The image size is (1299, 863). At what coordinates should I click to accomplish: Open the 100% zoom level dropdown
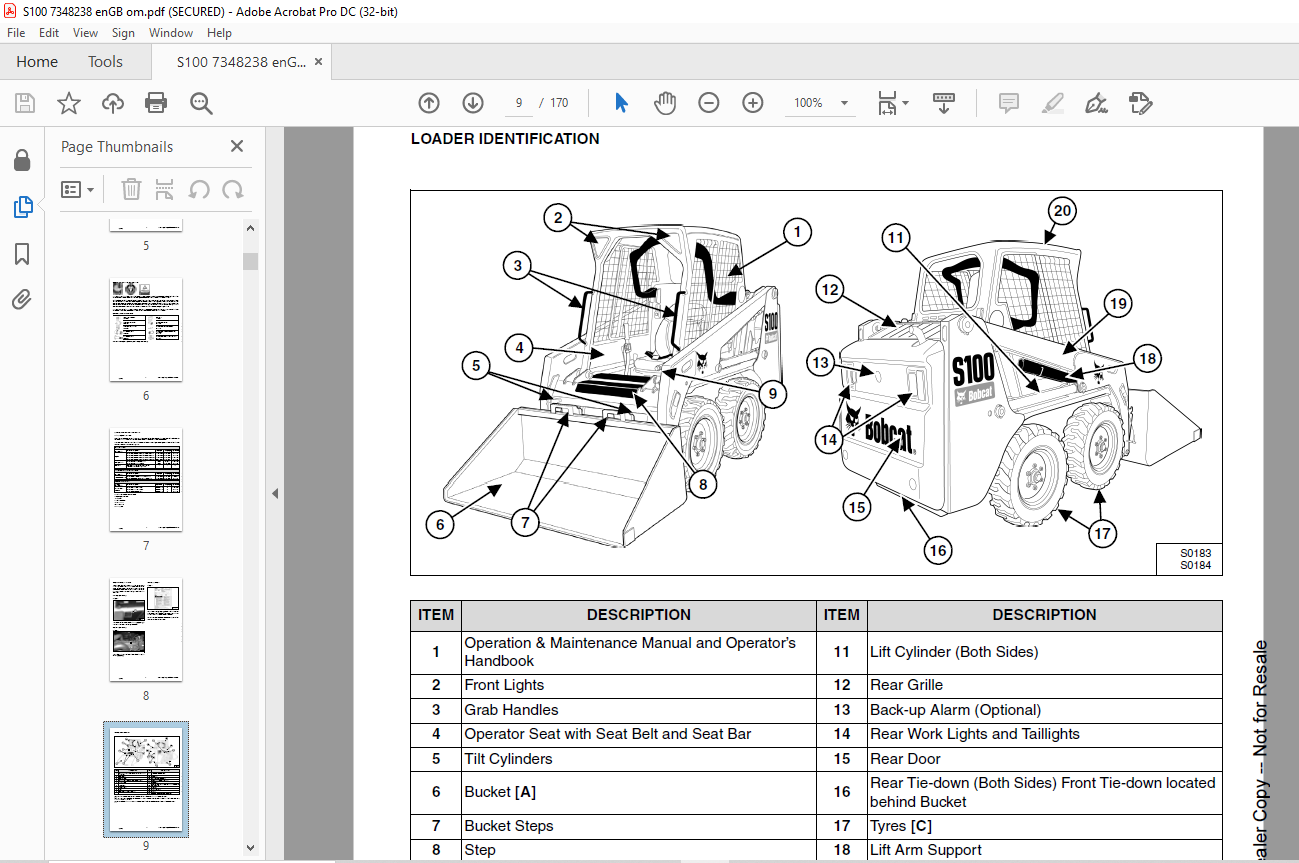[x=821, y=103]
